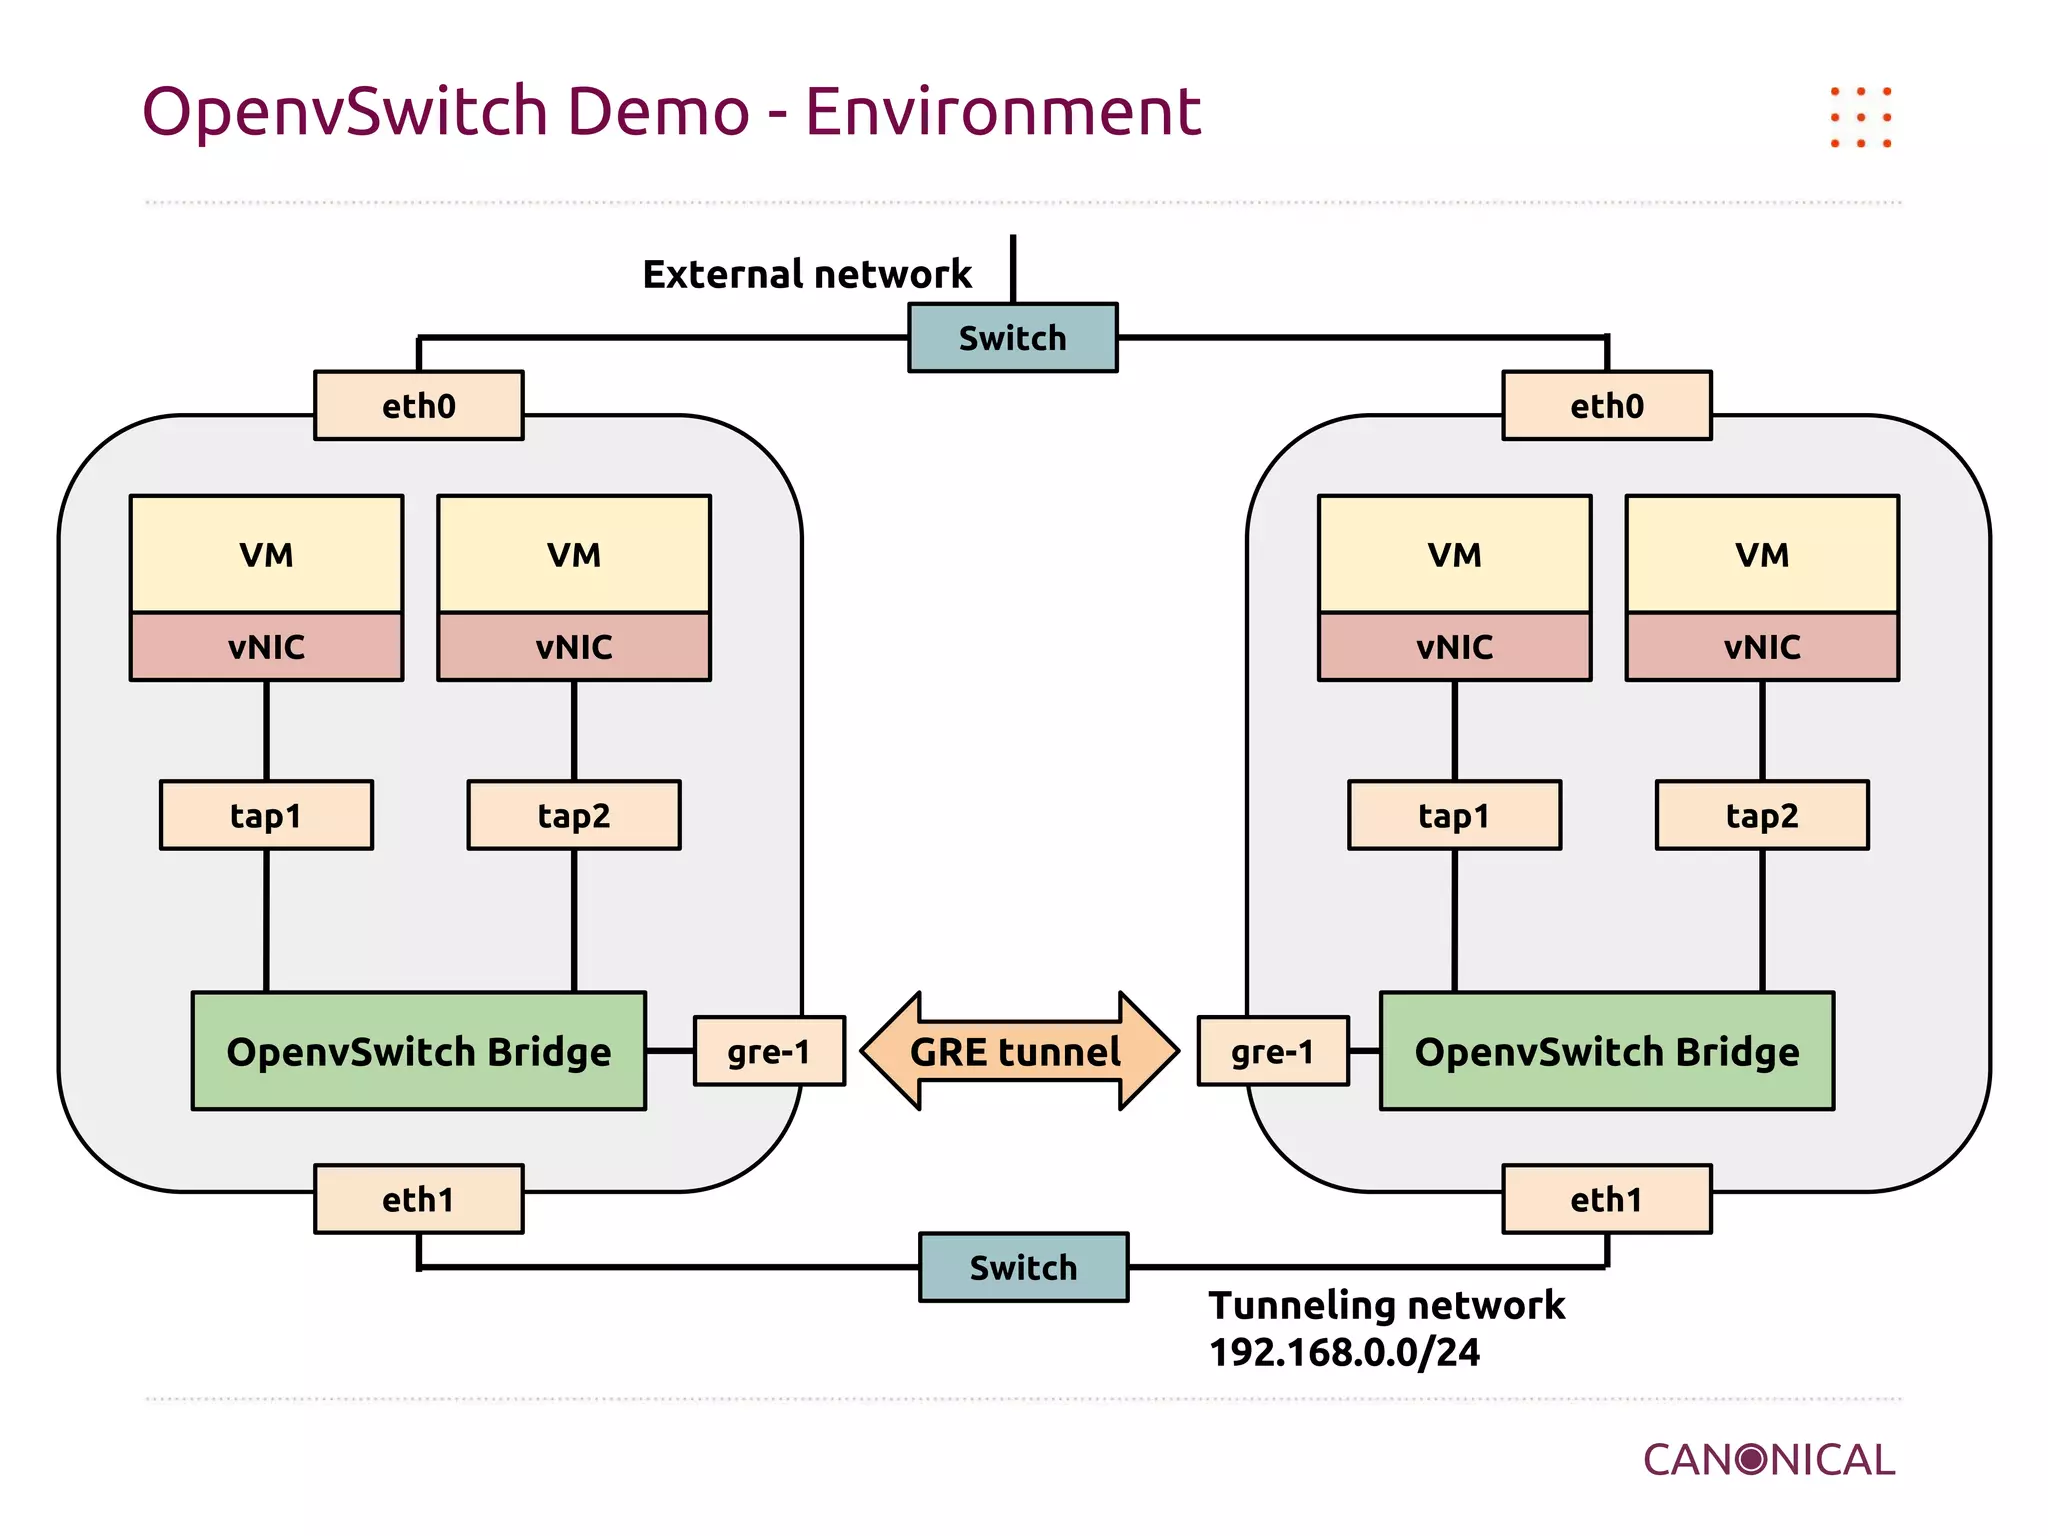This screenshot has width=2048, height=1536.
Task: Select the top Switch box
Action: 1012,338
